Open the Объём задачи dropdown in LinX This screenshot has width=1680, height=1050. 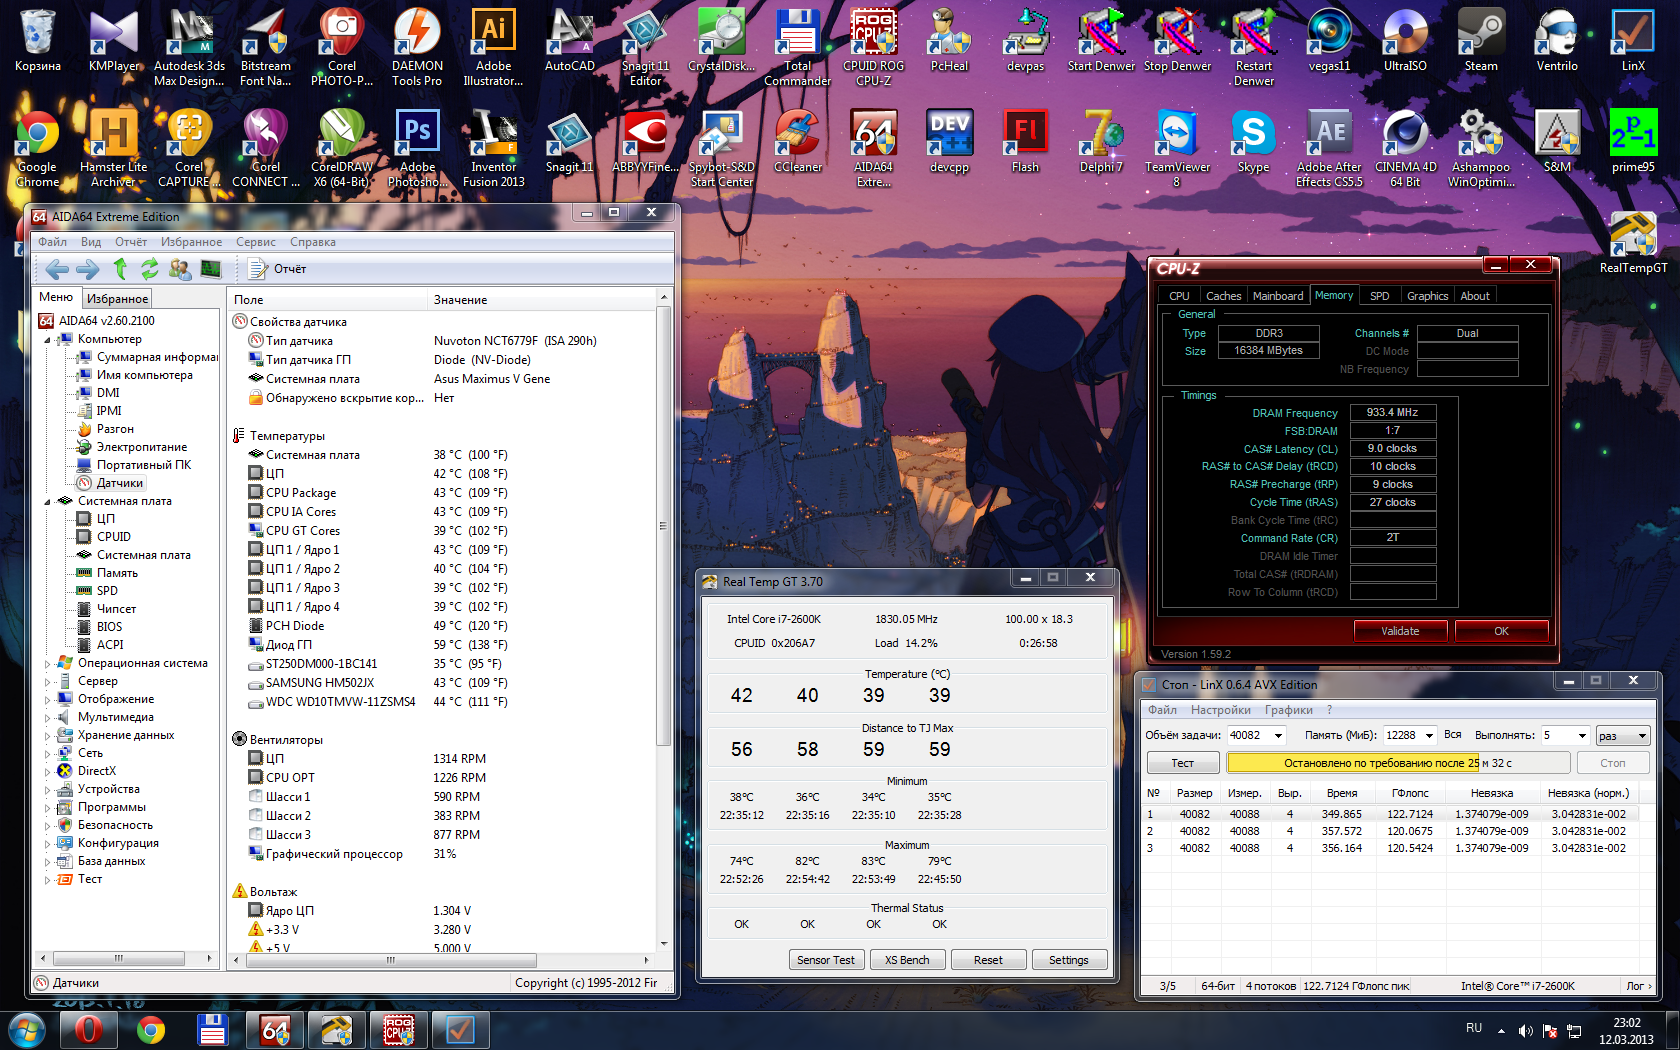pos(1278,736)
